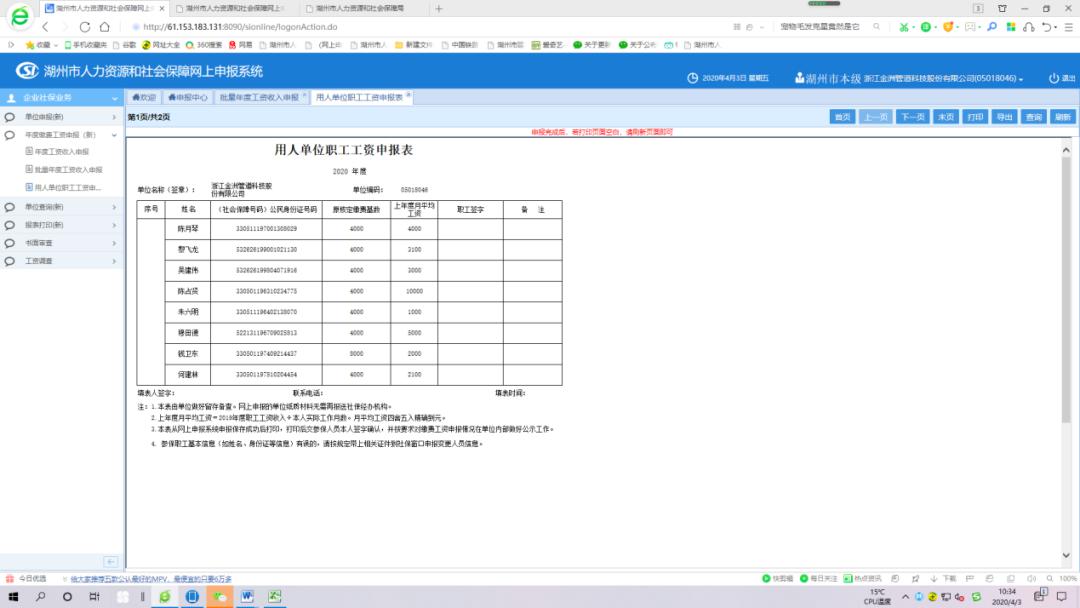Switch to the 申报中心 tab
This screenshot has width=1080, height=608.
188,98
